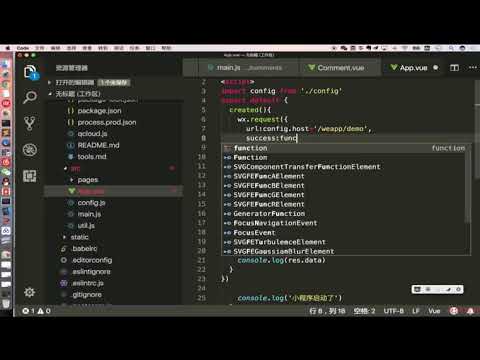Choose the capitalized 'Function' suggestion
The image size is (480, 360).
pos(344,157)
